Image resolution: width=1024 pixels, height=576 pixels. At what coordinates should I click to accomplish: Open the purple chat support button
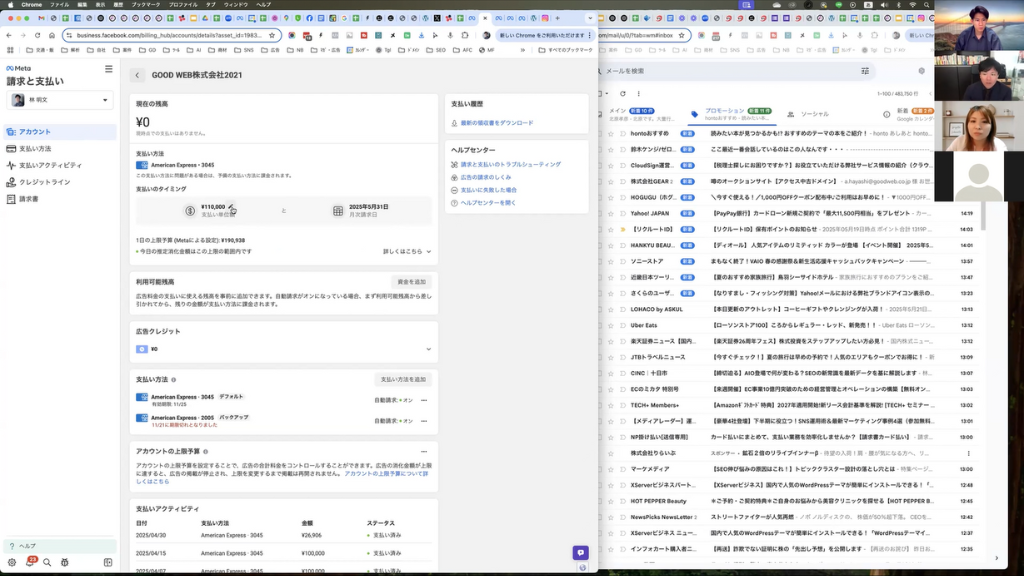(581, 552)
